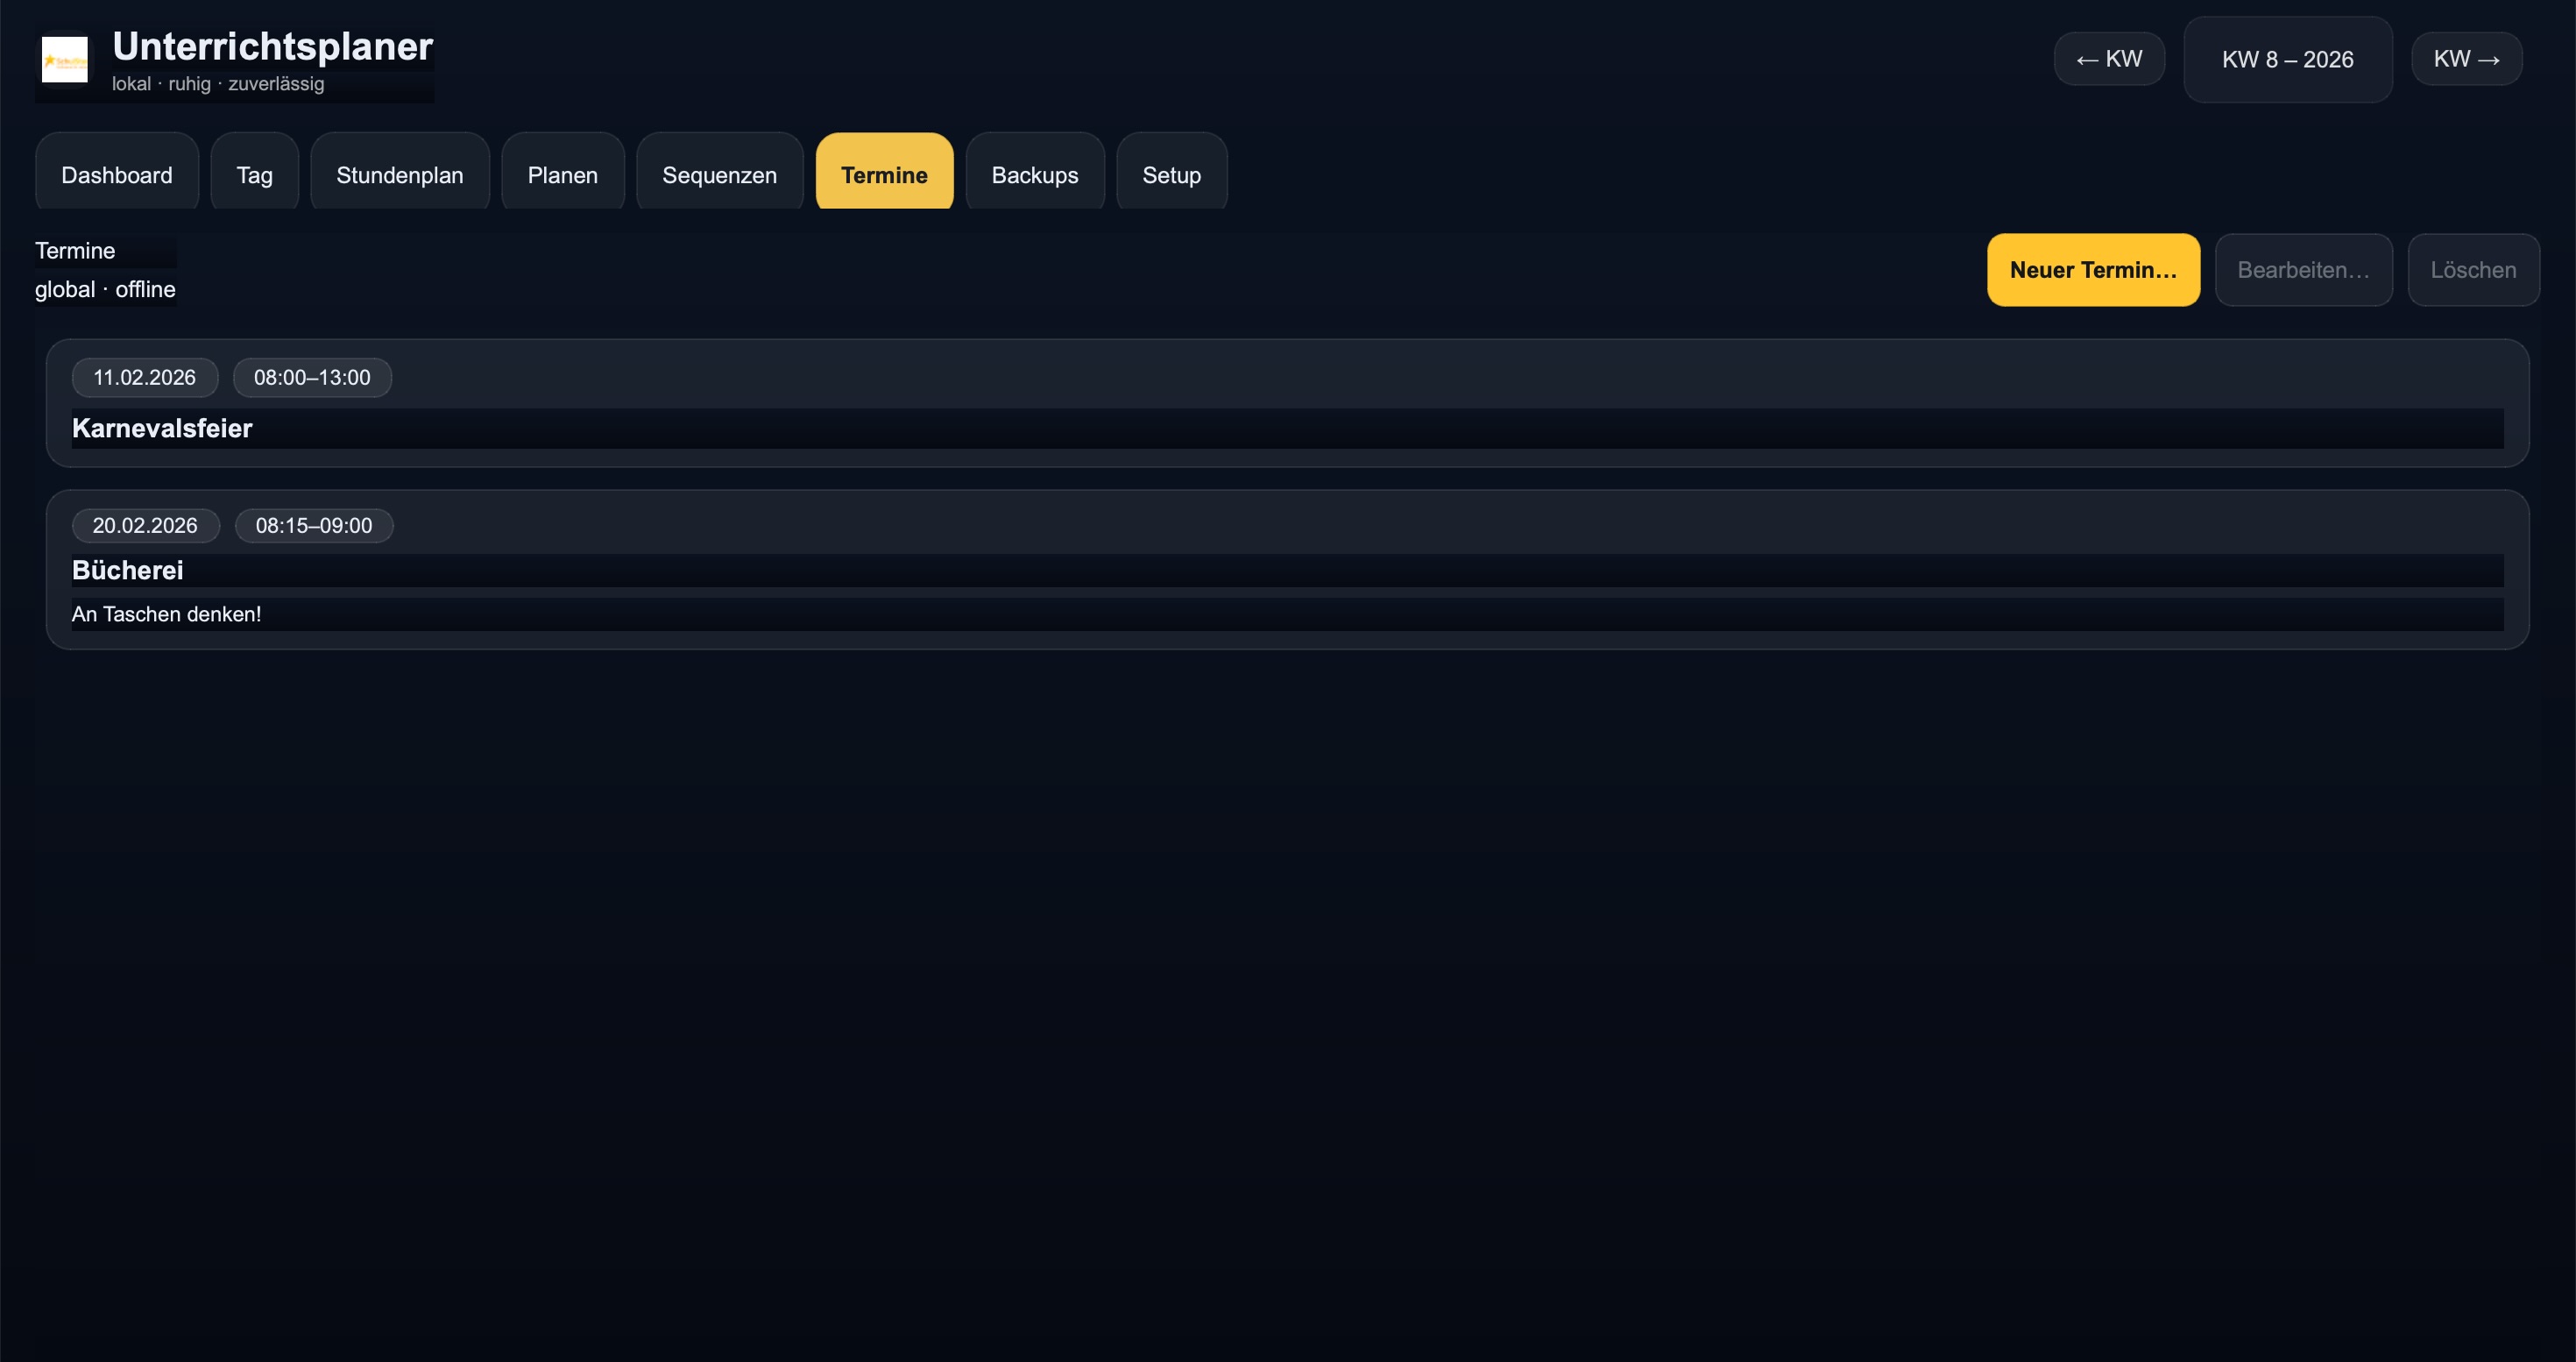Open the Stundenplan tab
This screenshot has height=1362, width=2576.
point(399,175)
